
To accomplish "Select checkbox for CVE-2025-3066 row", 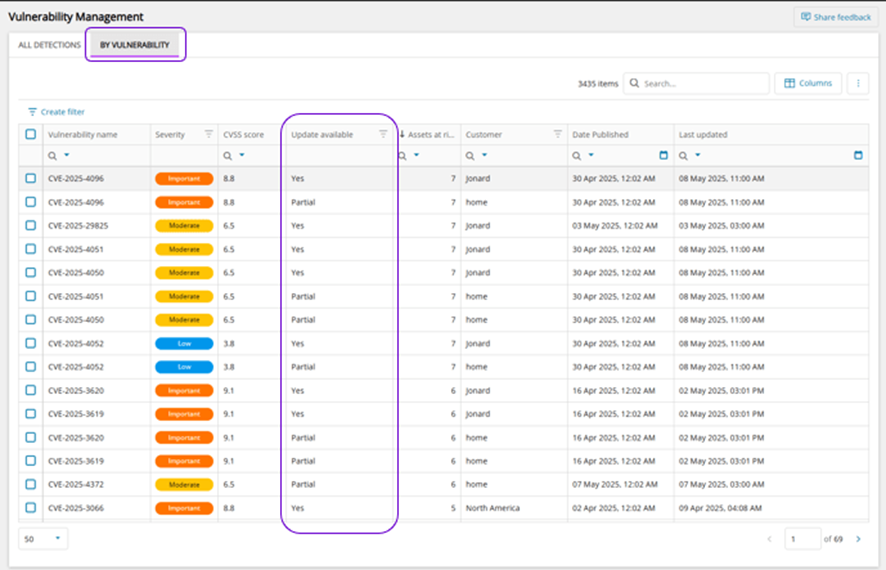I will tap(31, 507).
